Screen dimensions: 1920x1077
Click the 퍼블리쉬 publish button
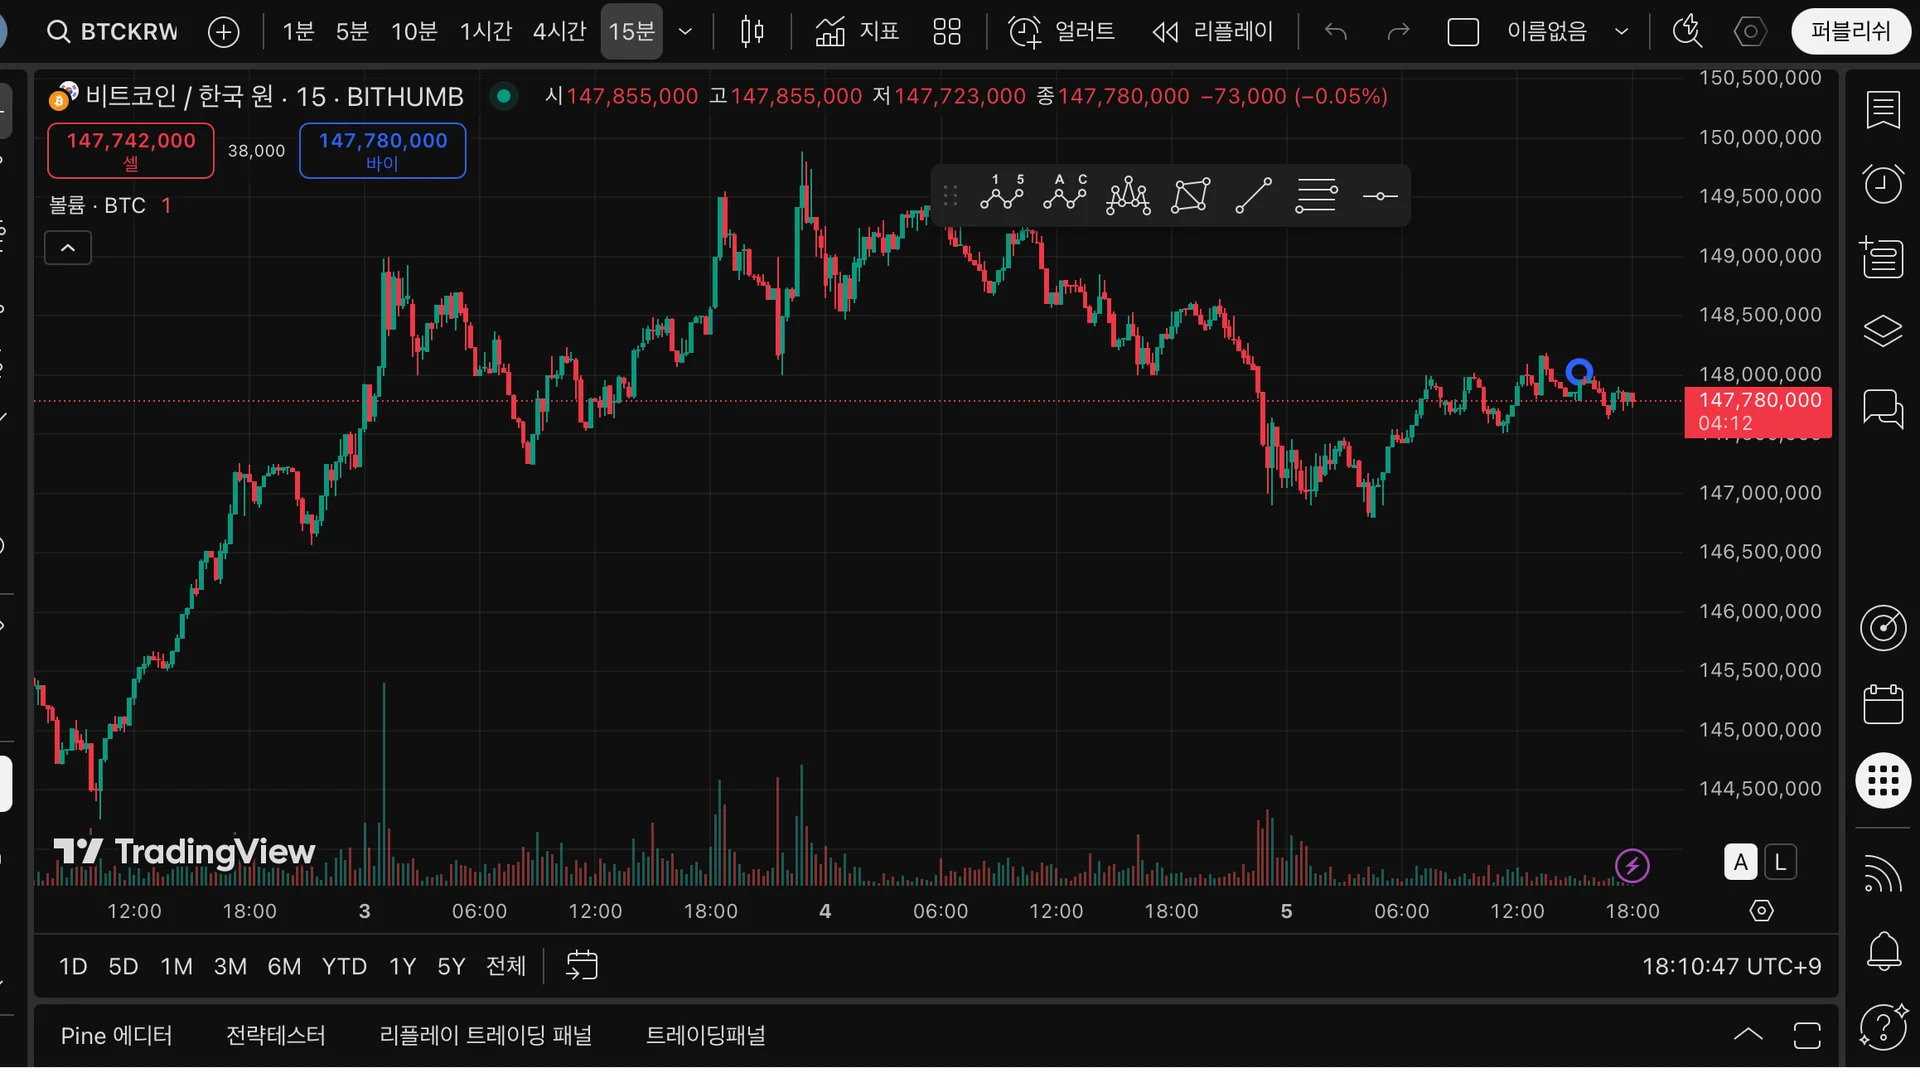click(x=1851, y=32)
